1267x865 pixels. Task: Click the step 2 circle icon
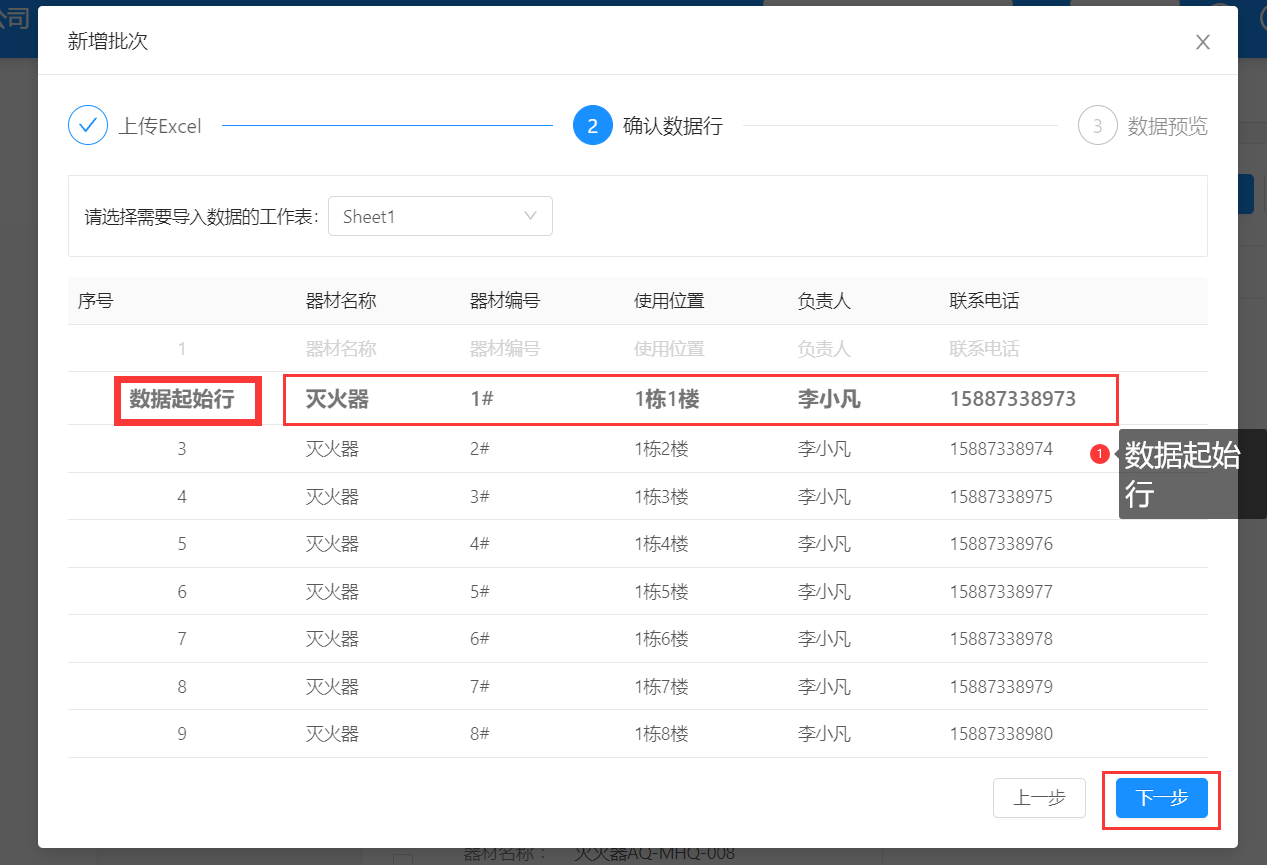pyautogui.click(x=592, y=126)
